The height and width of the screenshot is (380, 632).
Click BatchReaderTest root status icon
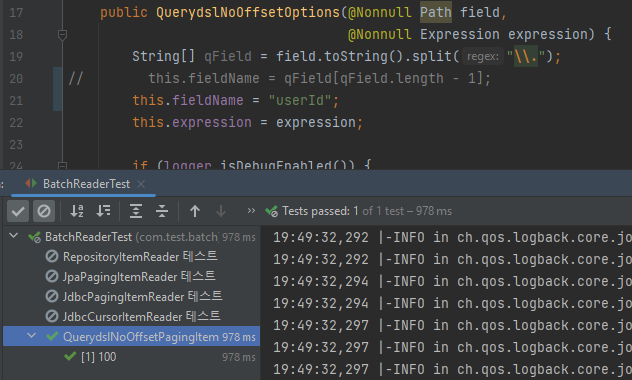coord(34,237)
